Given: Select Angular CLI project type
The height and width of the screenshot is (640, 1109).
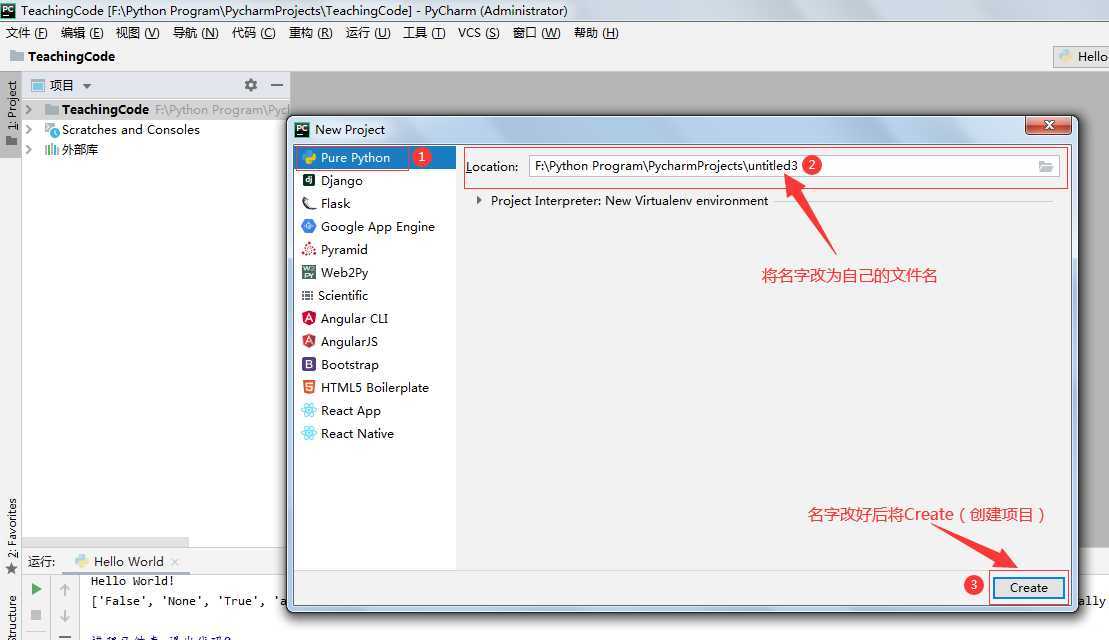Looking at the screenshot, I should 354,318.
